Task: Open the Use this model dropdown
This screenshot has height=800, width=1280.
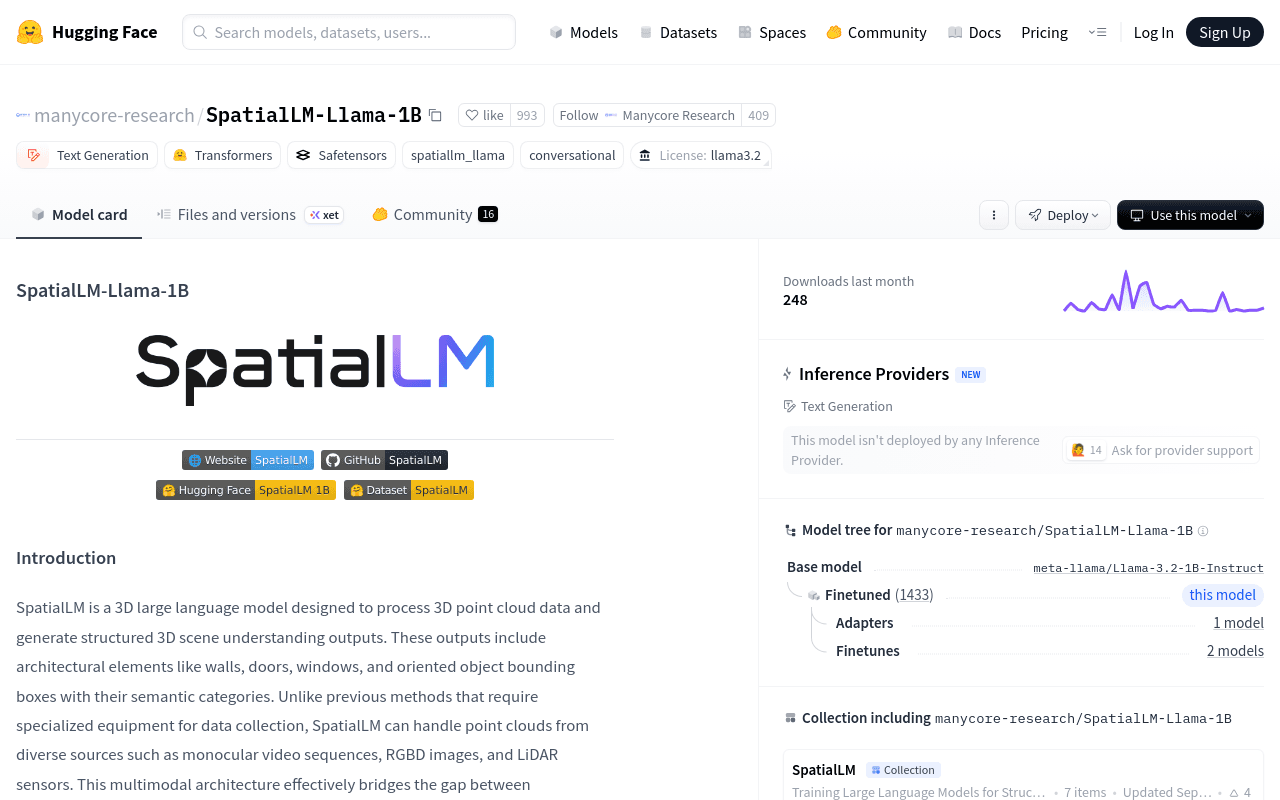Action: click(1190, 215)
